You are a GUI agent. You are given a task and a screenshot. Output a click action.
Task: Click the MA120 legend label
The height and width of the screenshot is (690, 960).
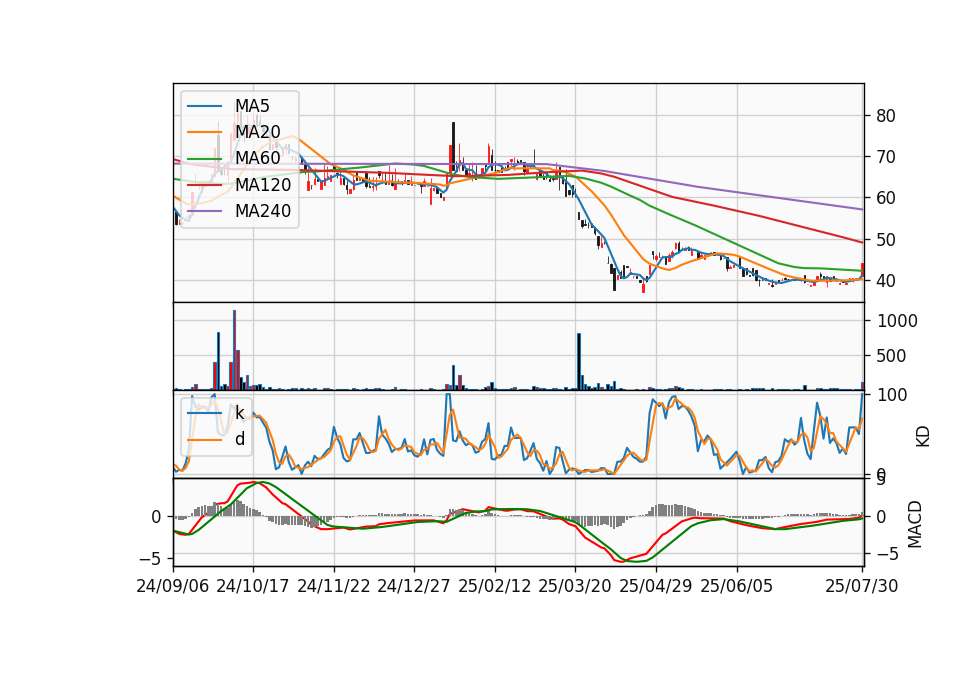tap(263, 184)
